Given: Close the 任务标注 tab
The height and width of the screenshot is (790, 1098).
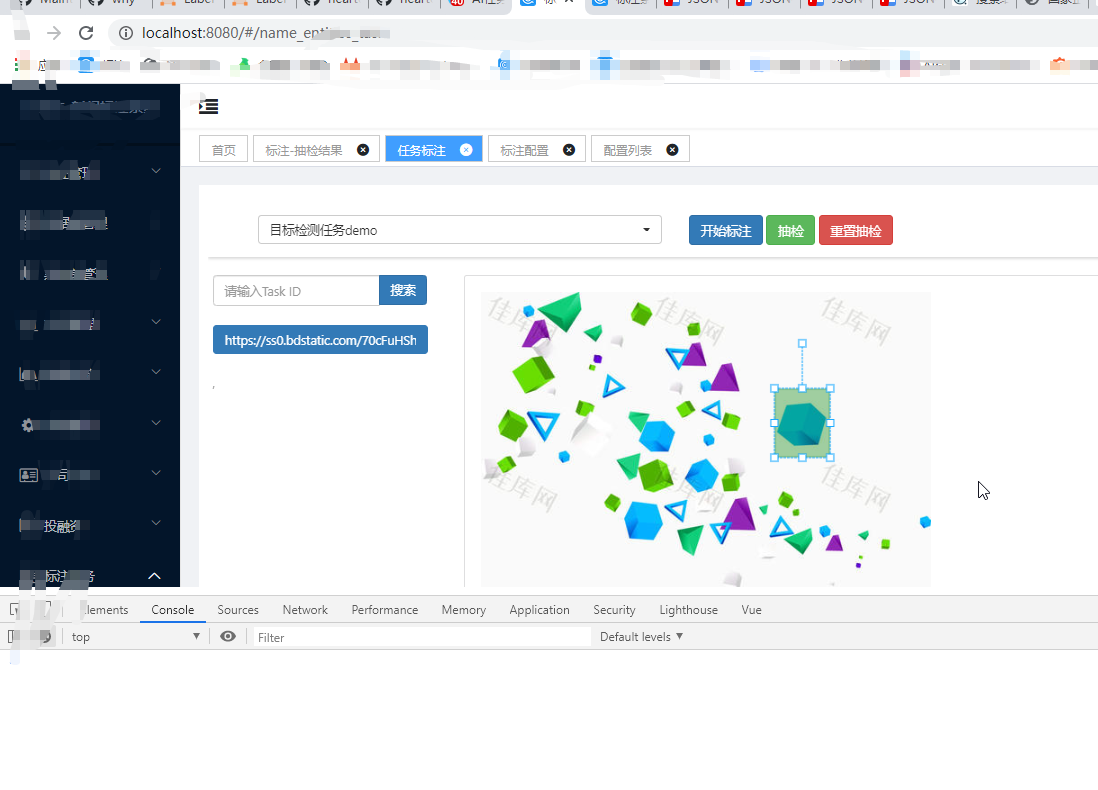Looking at the screenshot, I should (x=466, y=150).
